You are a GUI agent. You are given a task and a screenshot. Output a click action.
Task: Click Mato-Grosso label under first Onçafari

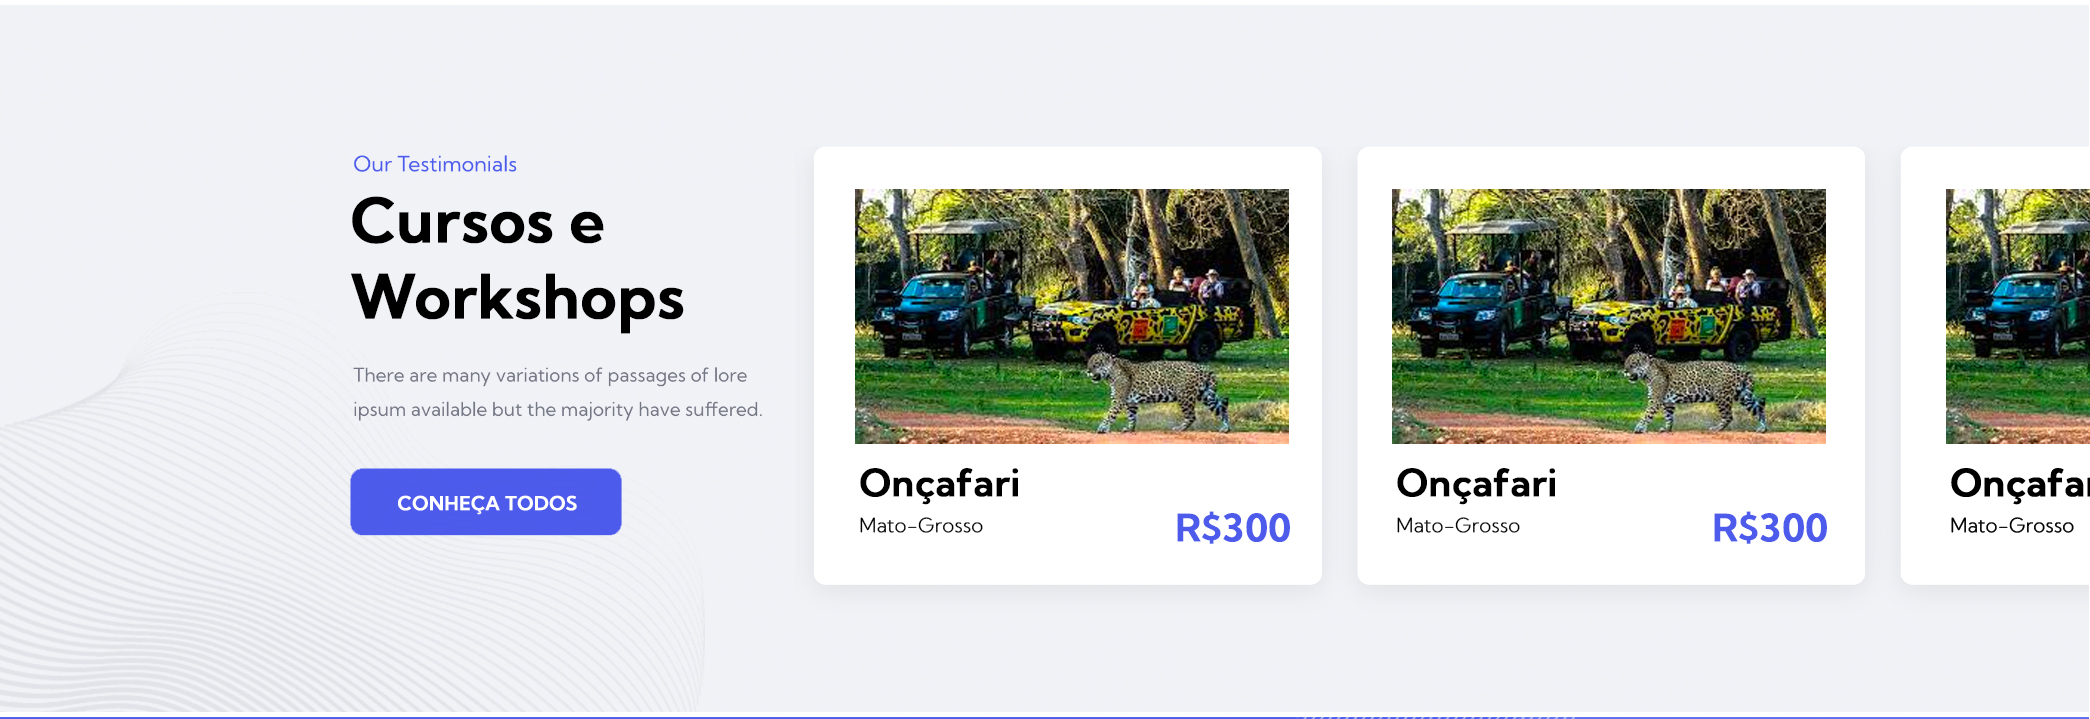(x=921, y=526)
